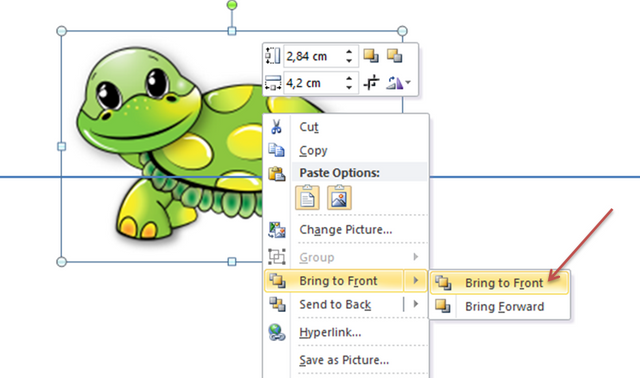This screenshot has width=640, height=378.
Task: Click the shape height icon in mini toolbar
Action: [273, 56]
